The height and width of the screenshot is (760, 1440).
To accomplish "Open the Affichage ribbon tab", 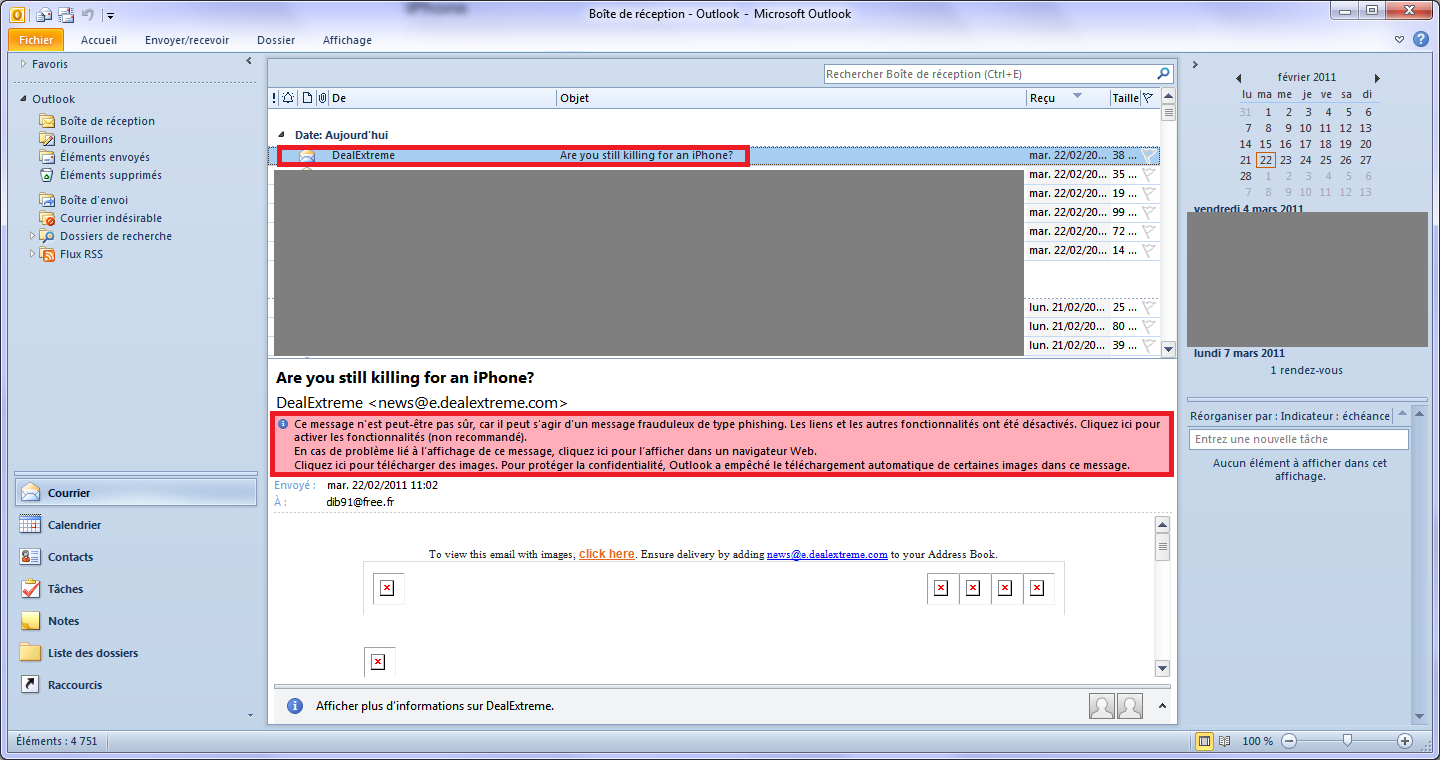I will (x=347, y=40).
